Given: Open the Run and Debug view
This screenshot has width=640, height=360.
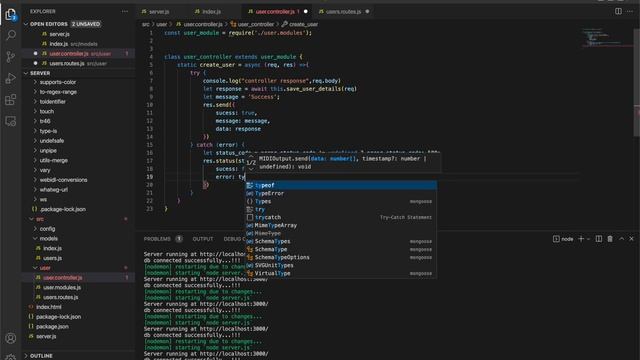Looking at the screenshot, I should tap(11, 78).
